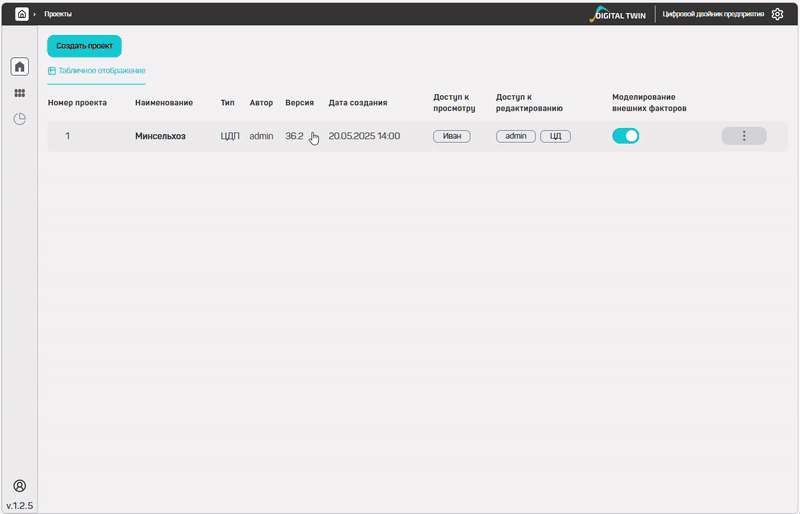Click the Иван view access tag
The image size is (800, 514).
click(x=451, y=136)
